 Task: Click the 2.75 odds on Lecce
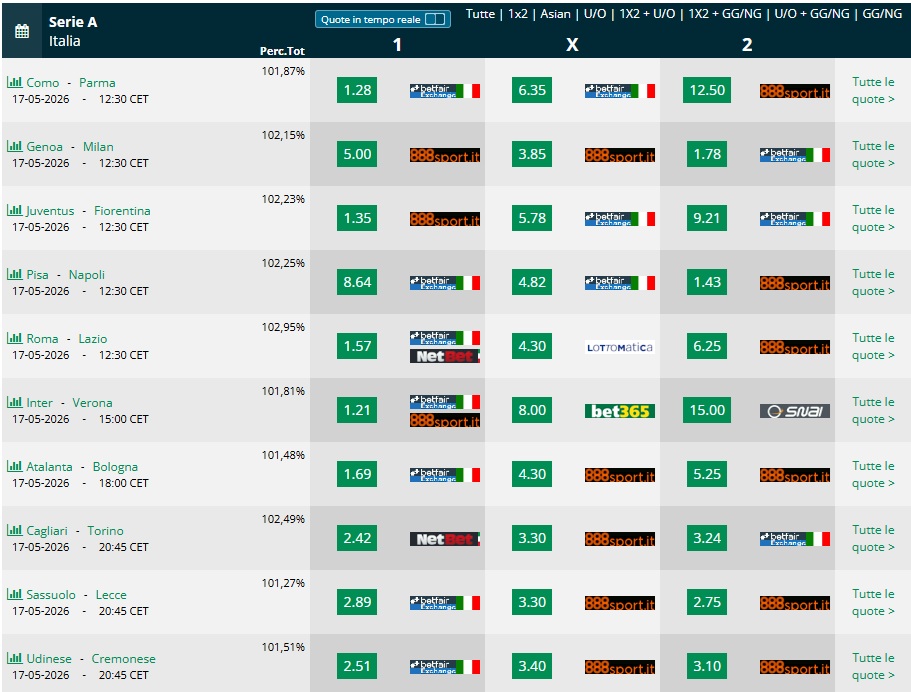[706, 602]
